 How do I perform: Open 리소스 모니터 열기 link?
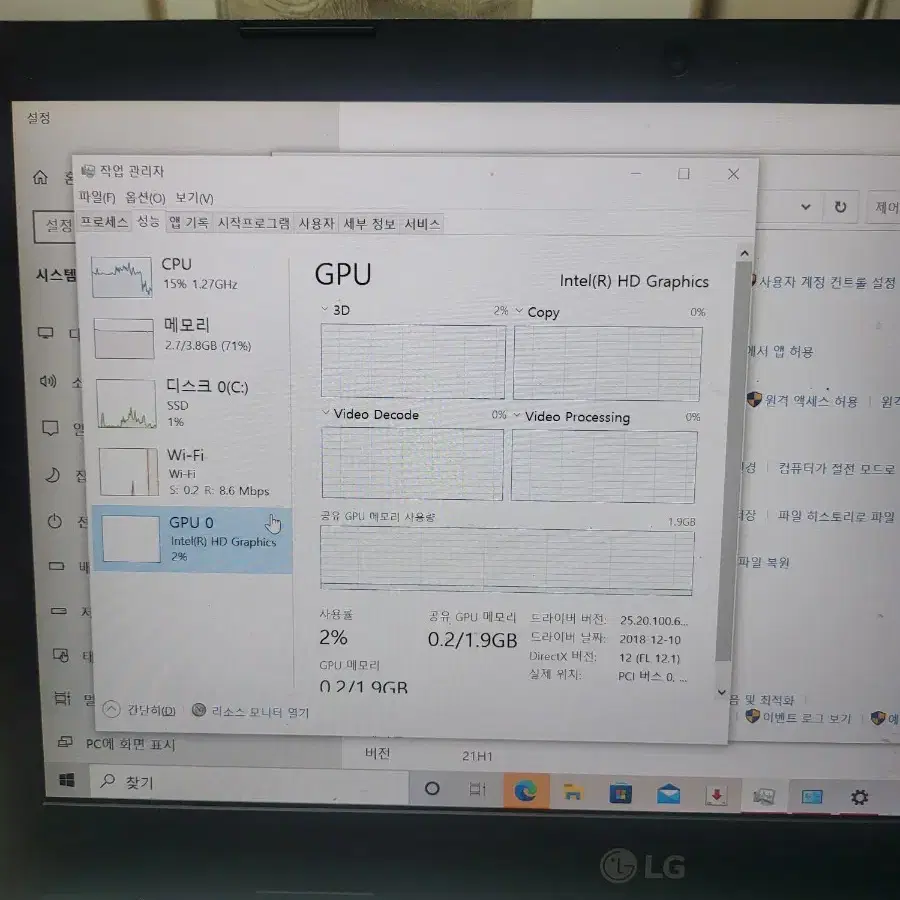click(260, 712)
